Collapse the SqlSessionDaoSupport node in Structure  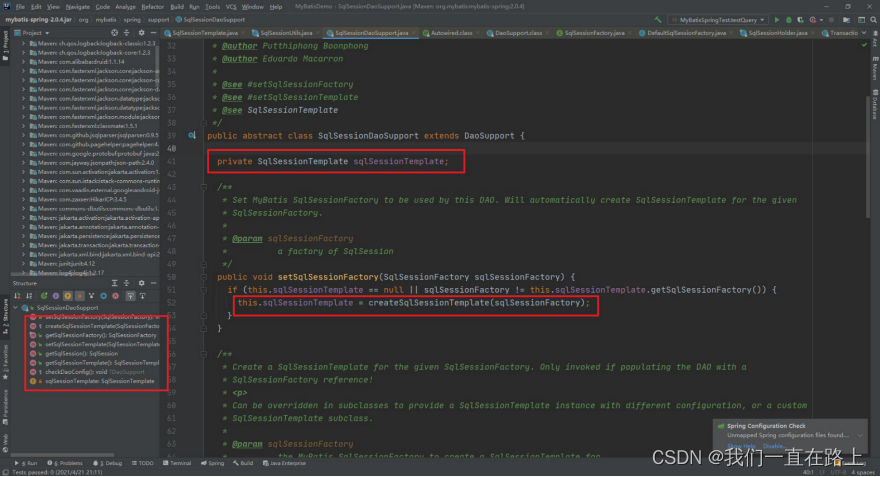16,308
